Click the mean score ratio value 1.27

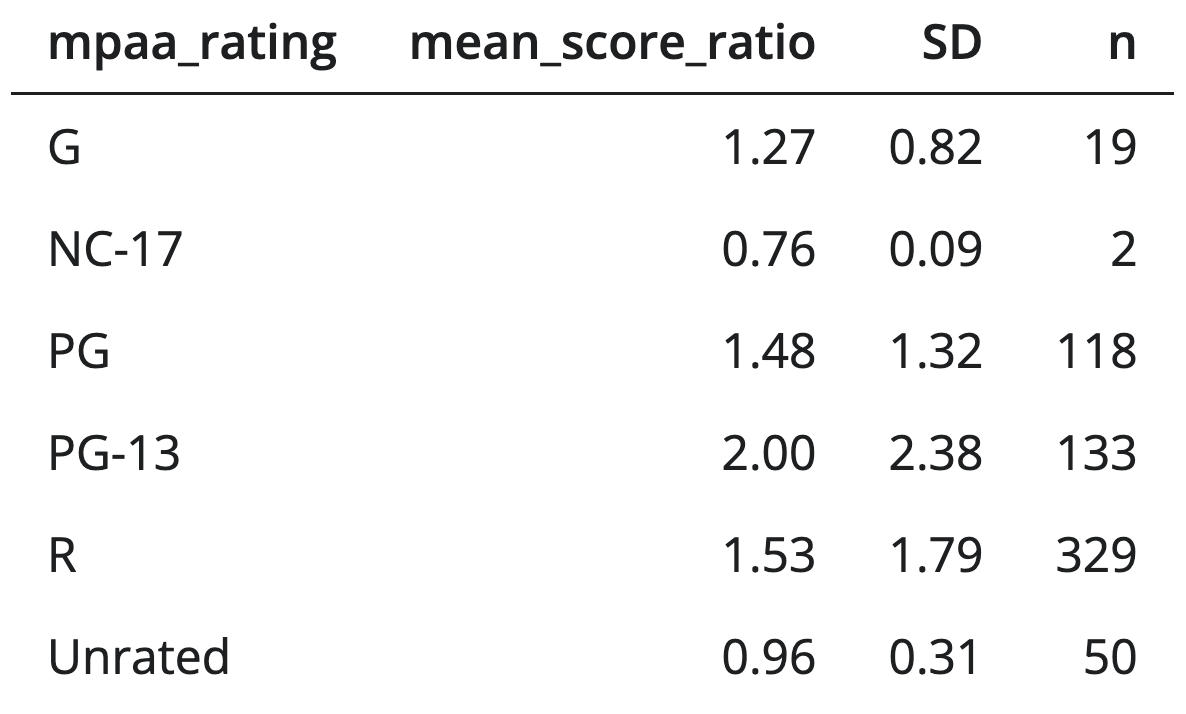768,149
